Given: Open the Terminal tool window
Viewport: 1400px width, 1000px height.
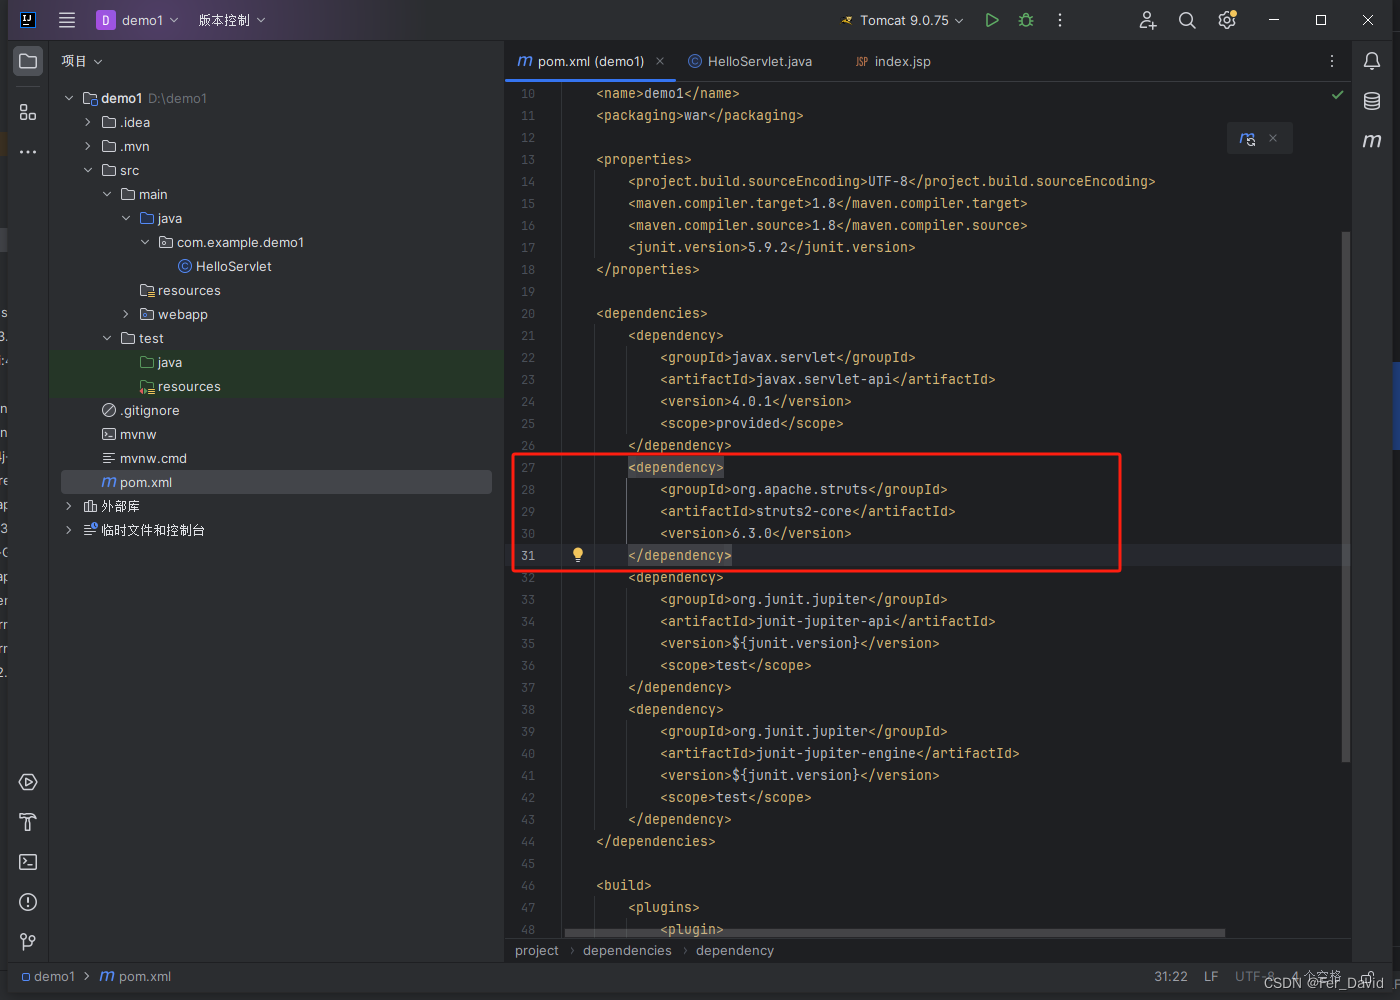Looking at the screenshot, I should coord(28,862).
